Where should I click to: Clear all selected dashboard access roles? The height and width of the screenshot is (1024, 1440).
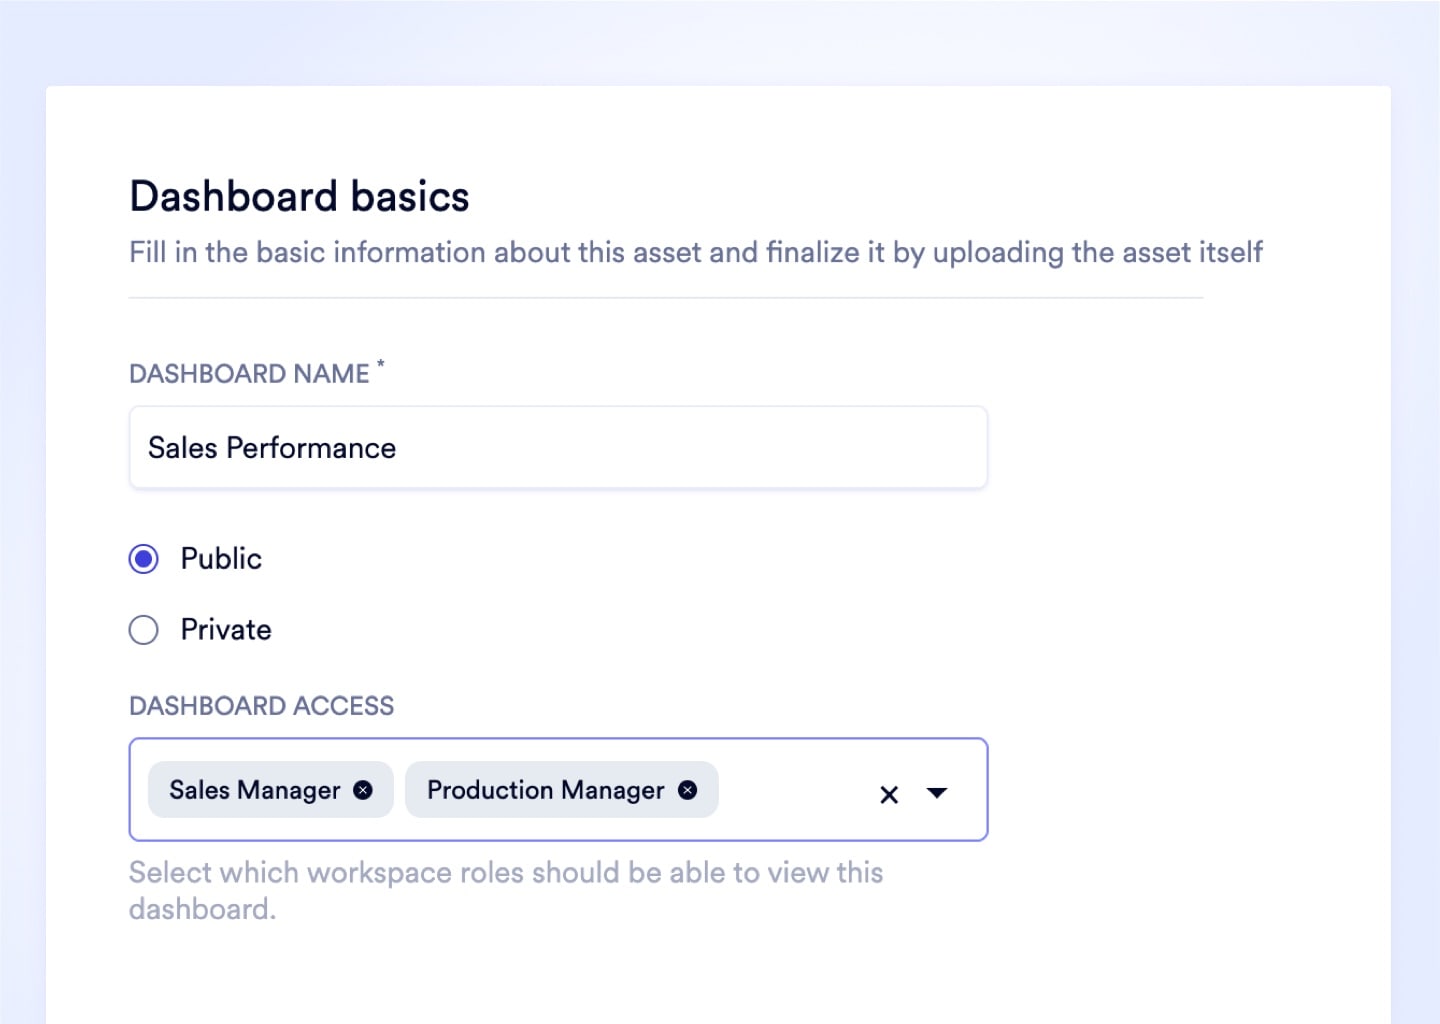tap(889, 795)
